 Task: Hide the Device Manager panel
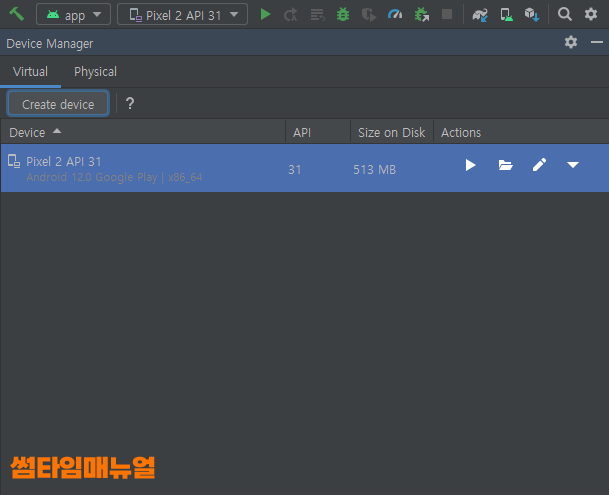point(597,42)
